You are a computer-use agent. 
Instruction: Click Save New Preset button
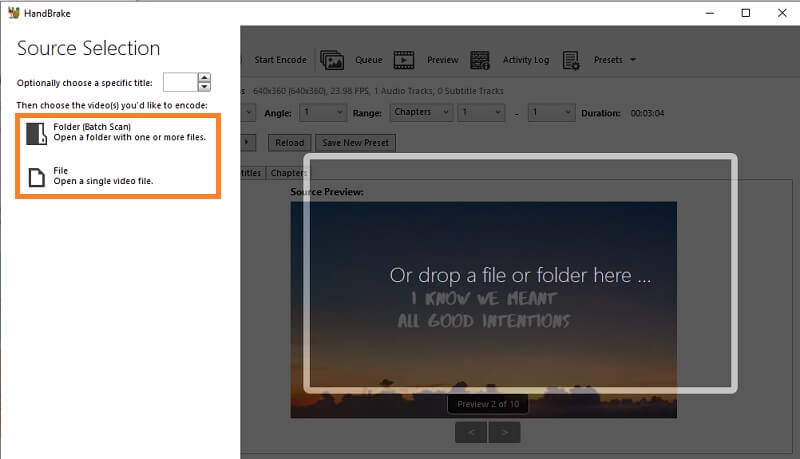pos(357,143)
